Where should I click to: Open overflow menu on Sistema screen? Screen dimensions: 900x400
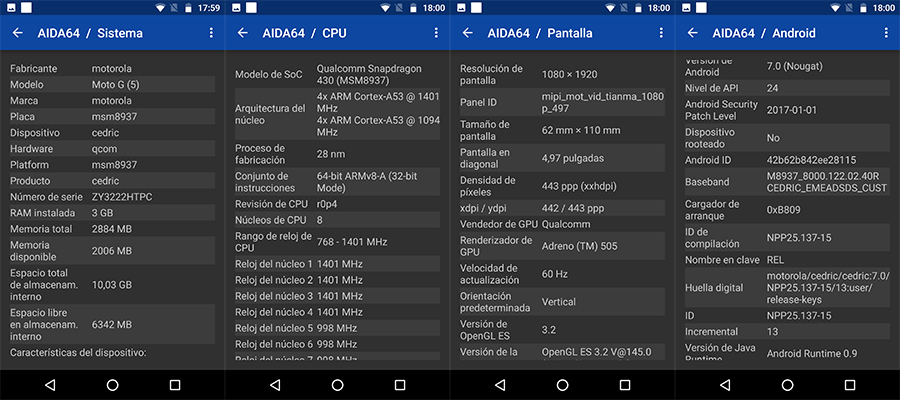click(x=211, y=33)
